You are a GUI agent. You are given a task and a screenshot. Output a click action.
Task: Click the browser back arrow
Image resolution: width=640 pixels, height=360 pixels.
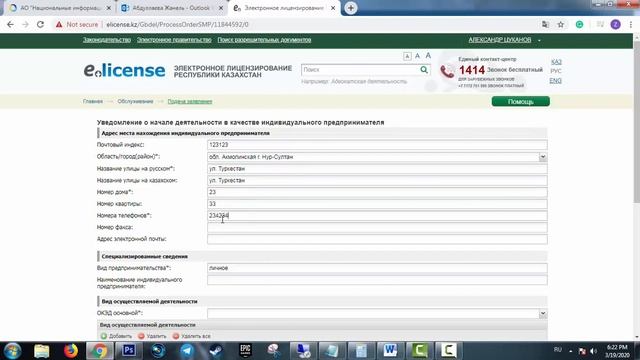click(x=10, y=24)
